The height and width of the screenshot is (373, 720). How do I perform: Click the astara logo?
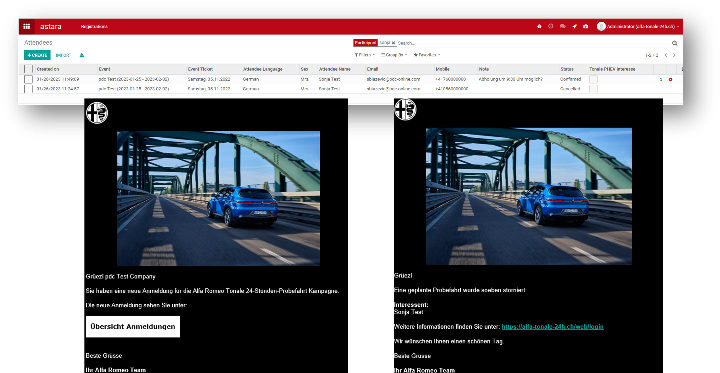pyautogui.click(x=51, y=27)
